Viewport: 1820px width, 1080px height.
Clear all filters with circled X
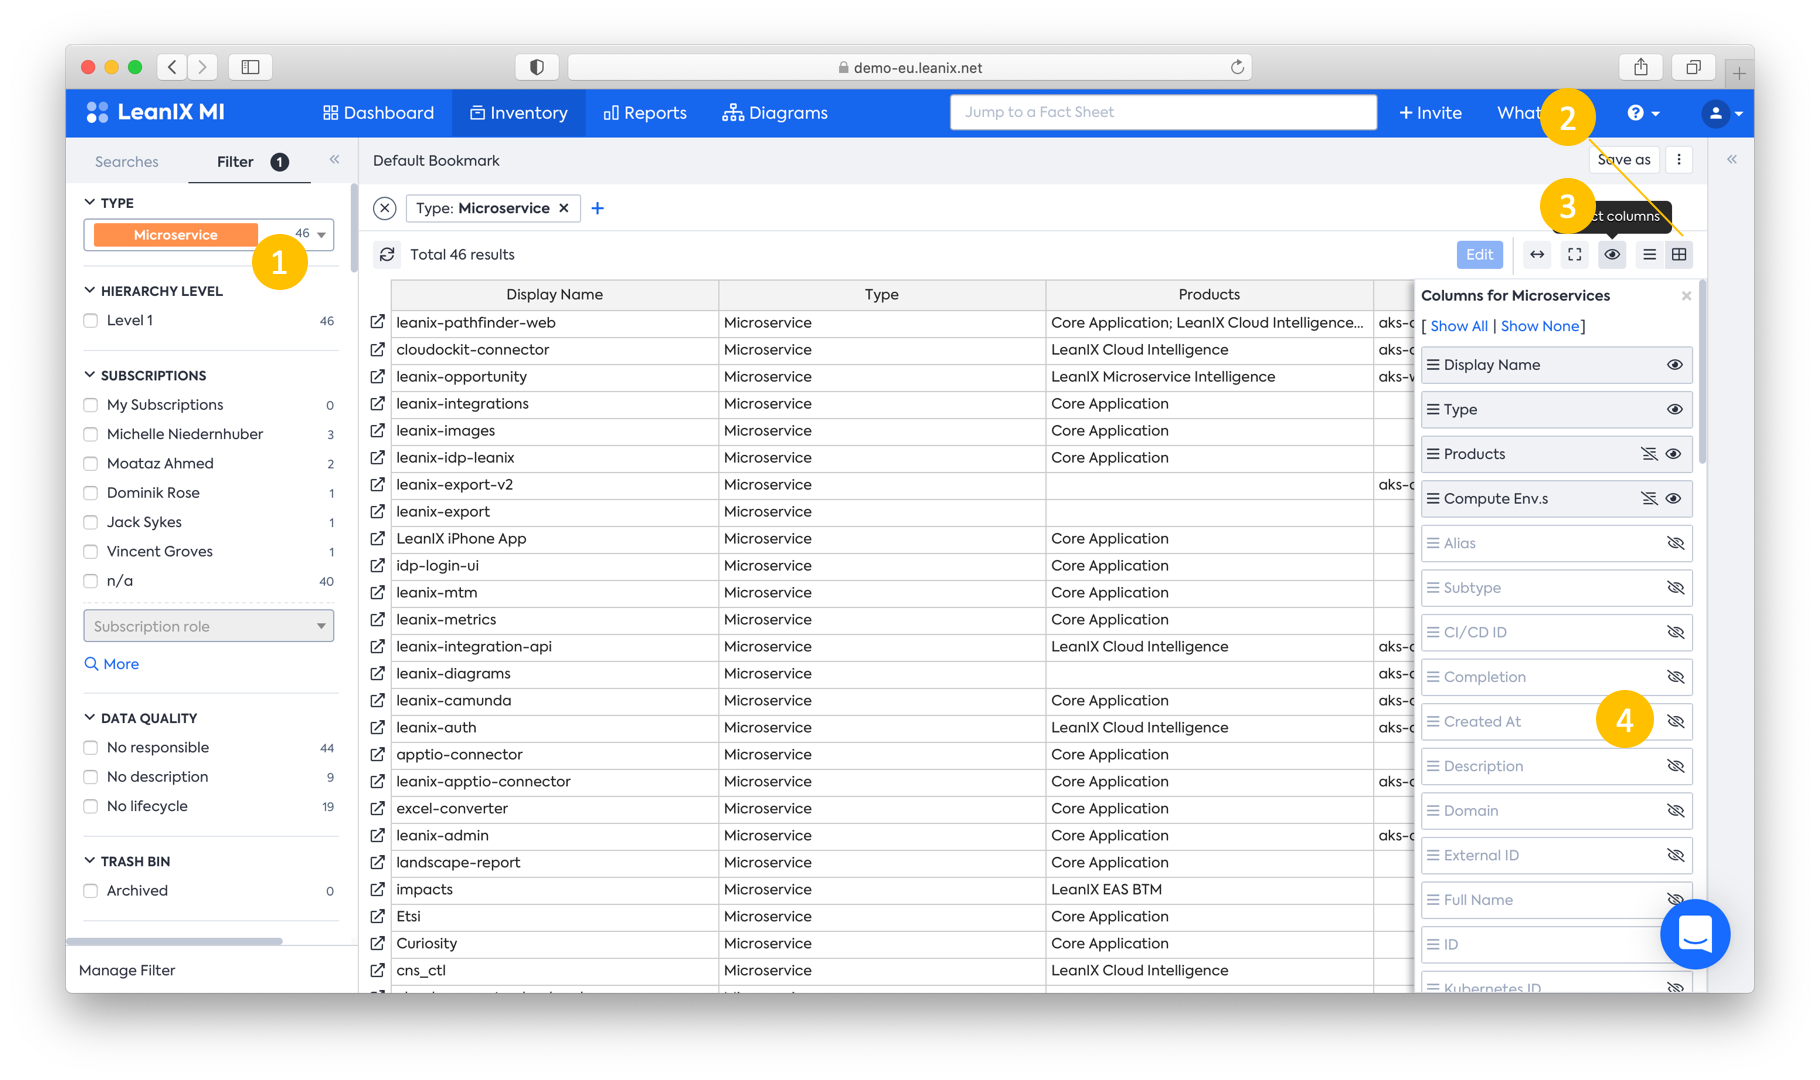tap(385, 208)
